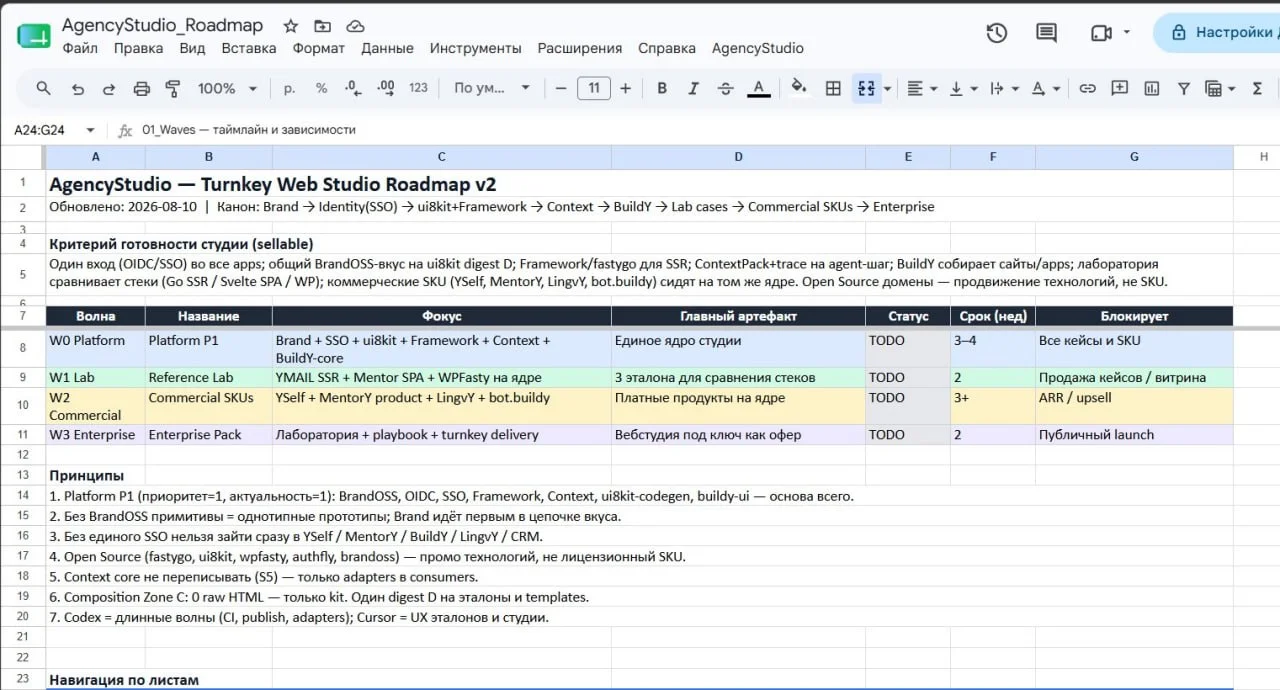Image resolution: width=1280 pixels, height=690 pixels.
Task: Open the Данные menu
Action: click(x=387, y=48)
